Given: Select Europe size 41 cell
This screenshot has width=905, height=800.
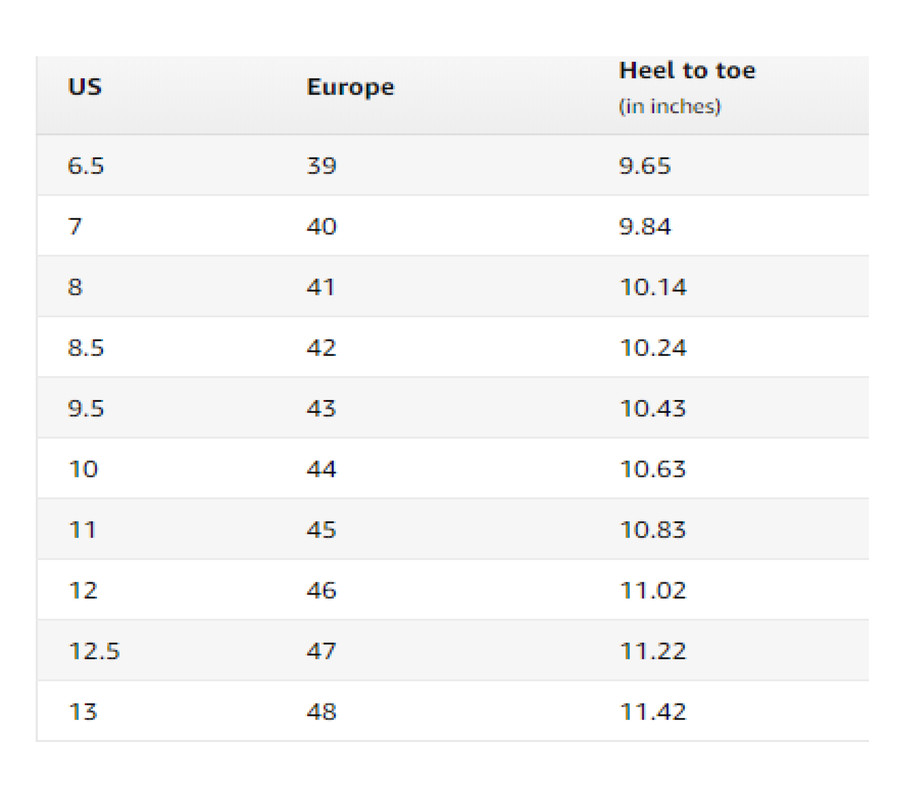Looking at the screenshot, I should tap(322, 288).
